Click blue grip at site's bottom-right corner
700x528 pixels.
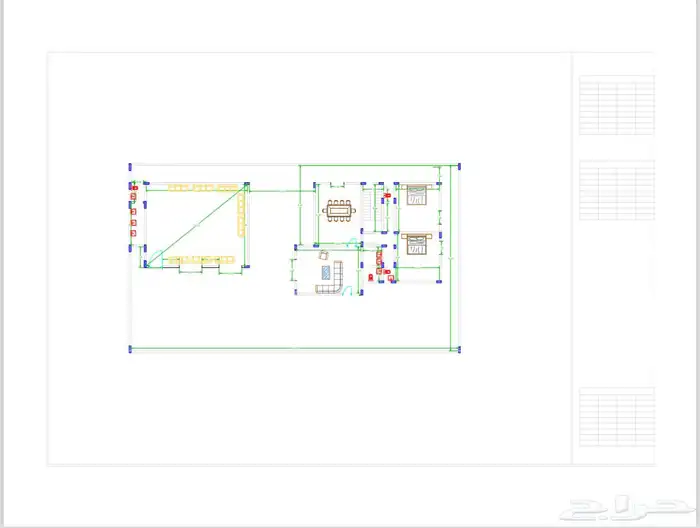[458, 349]
